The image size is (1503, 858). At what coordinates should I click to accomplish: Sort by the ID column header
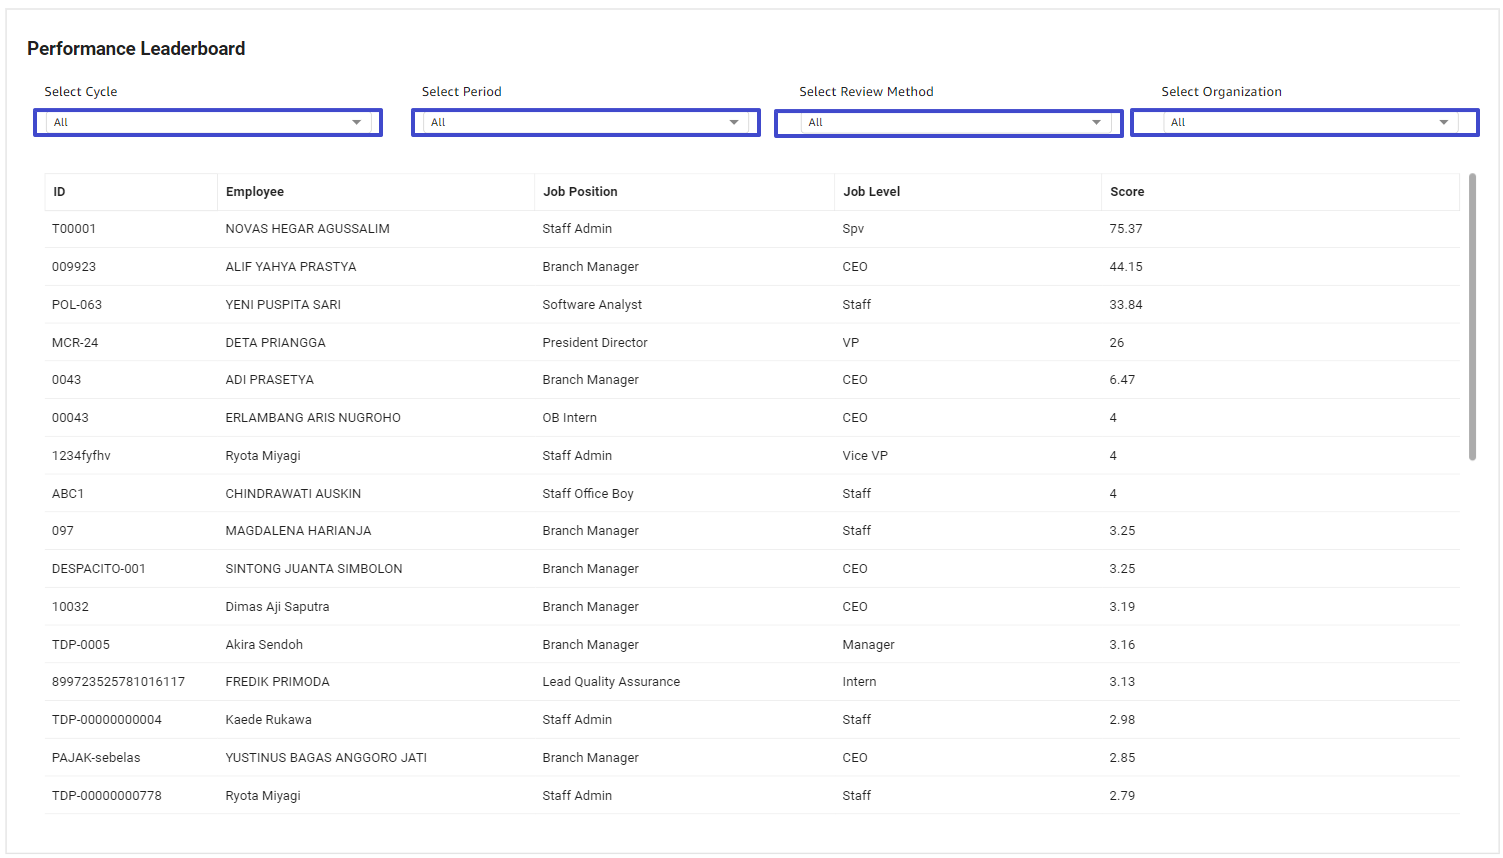[131, 192]
